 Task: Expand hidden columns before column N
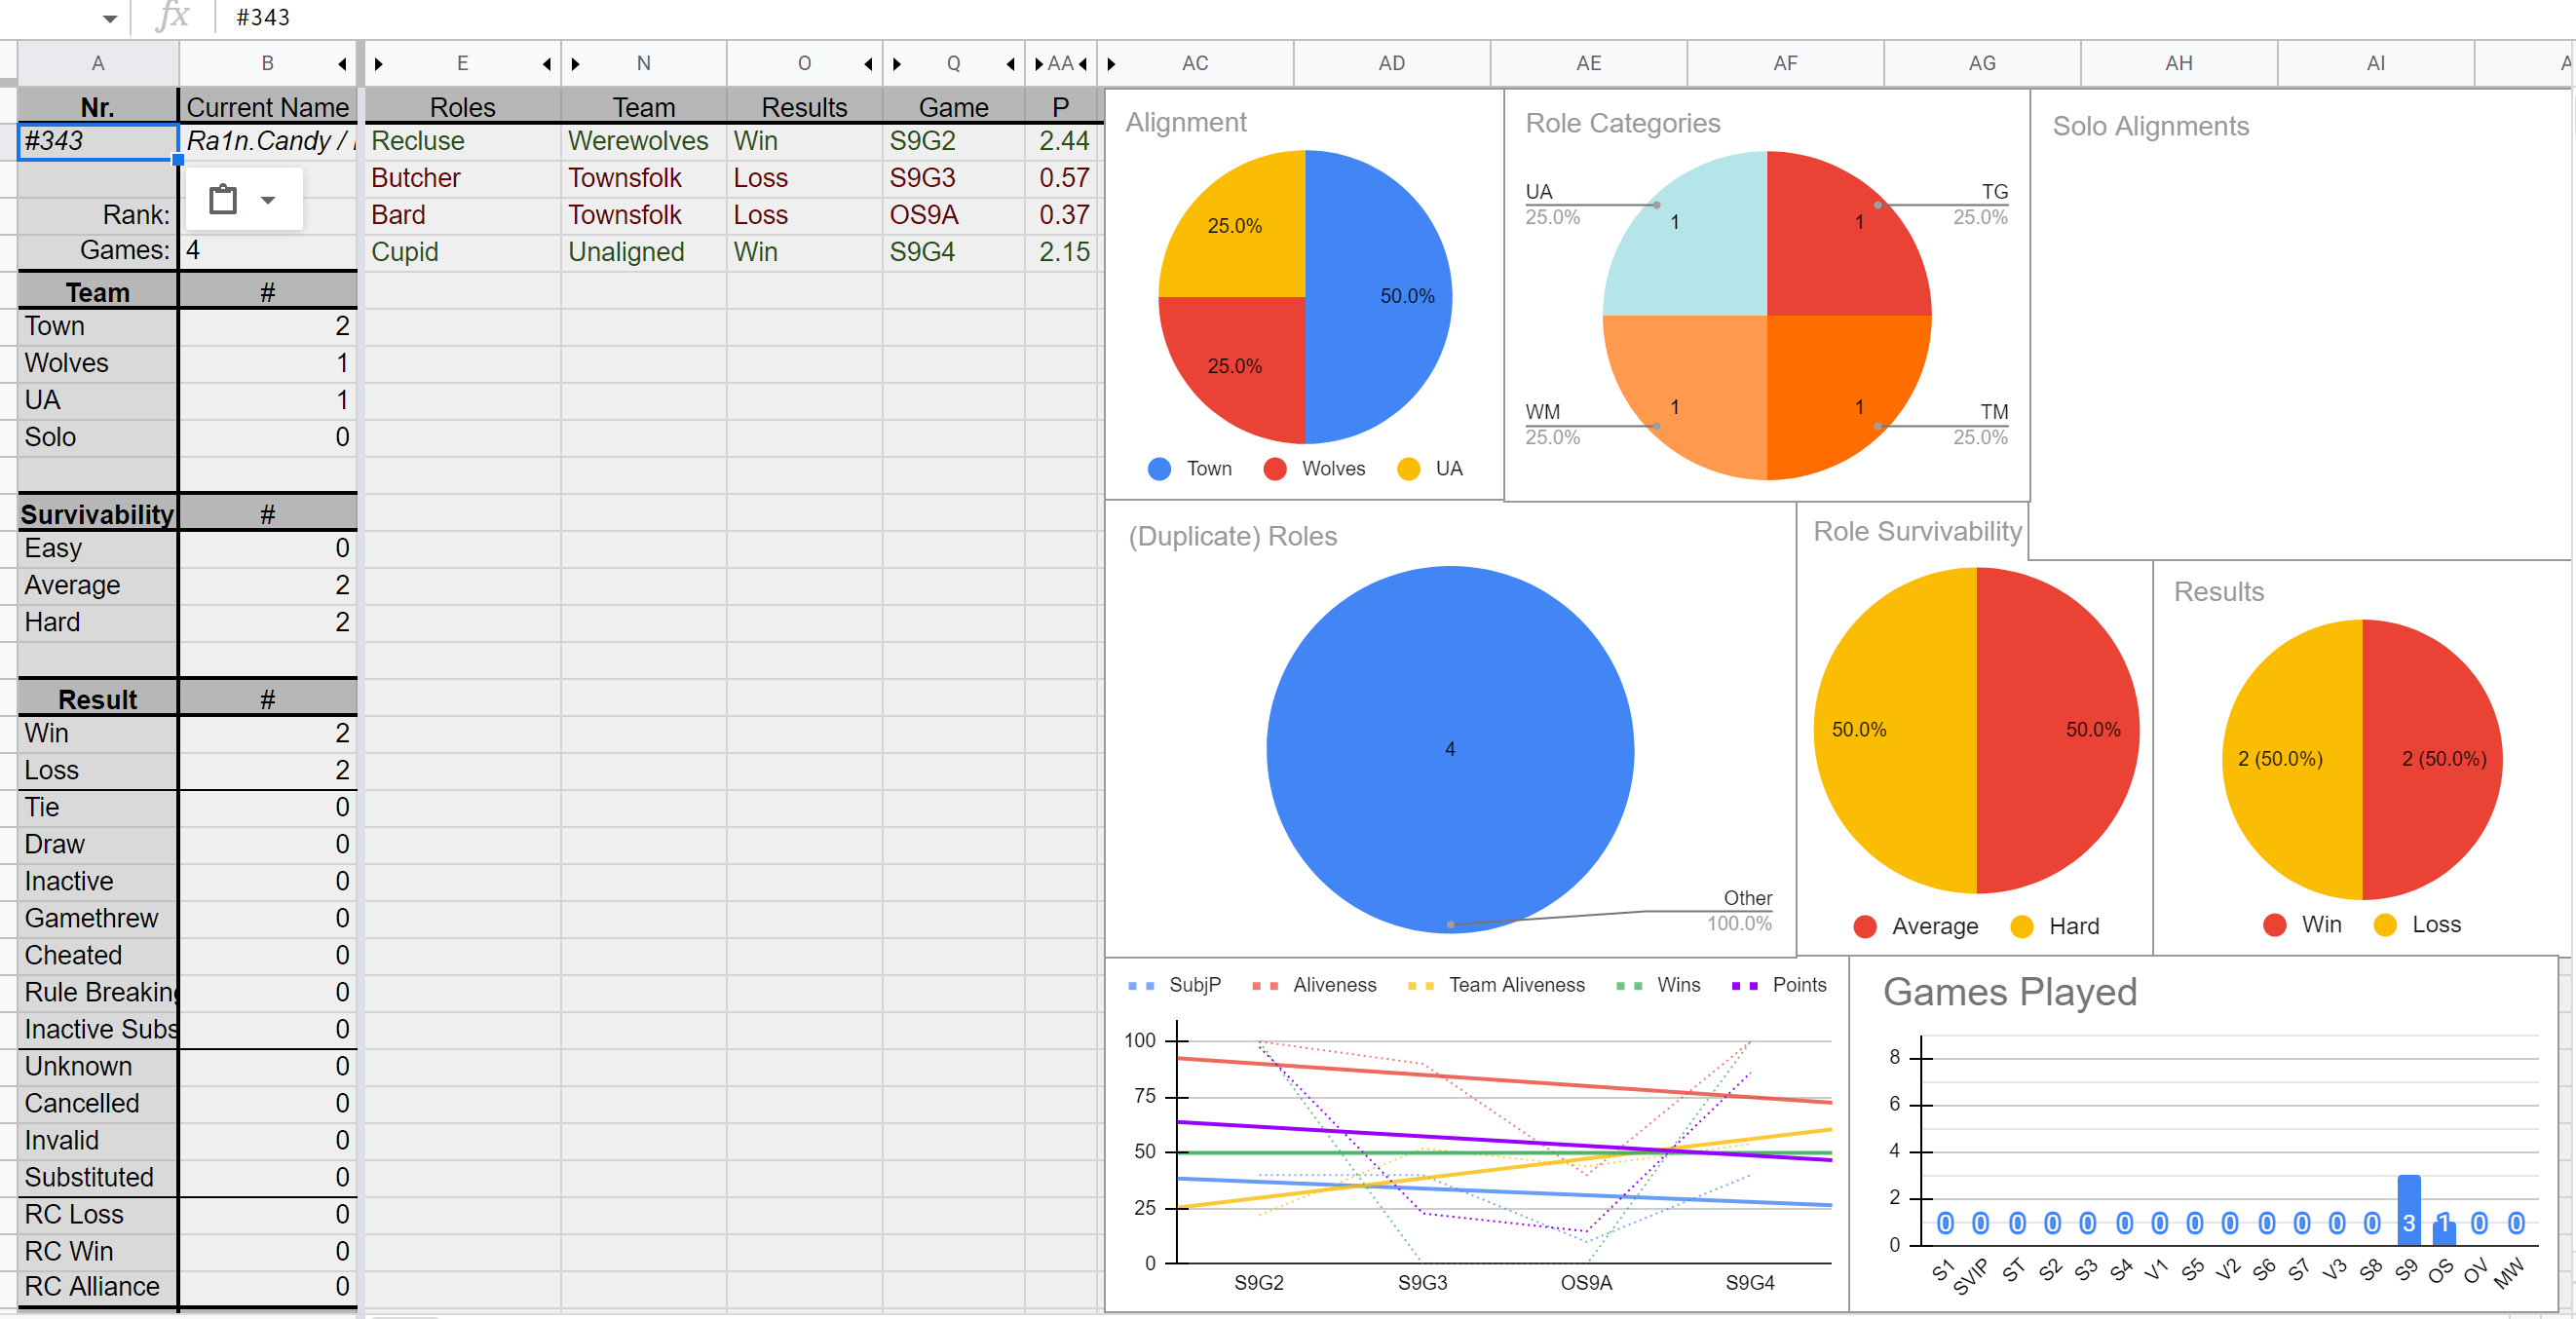click(576, 64)
